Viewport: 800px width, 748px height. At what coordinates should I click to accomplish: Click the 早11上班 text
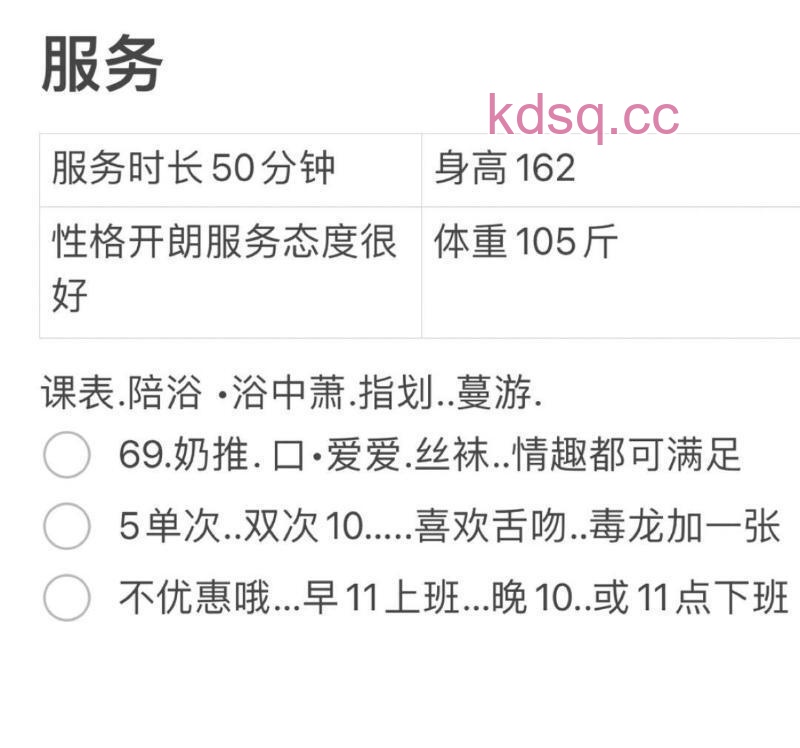pyautogui.click(x=381, y=597)
